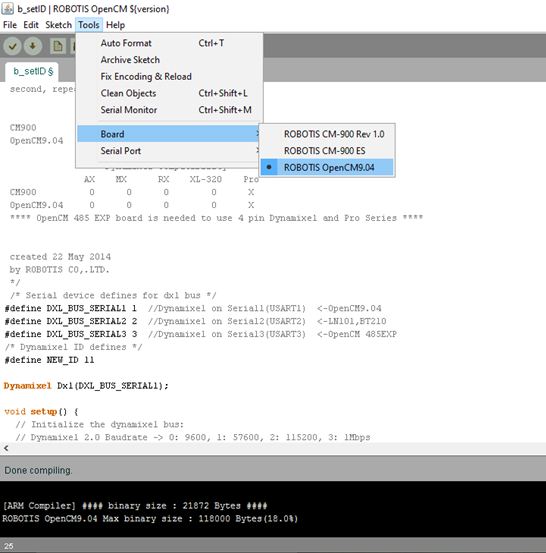Click '#define DXL_BUS_SERIAL1 1' code line
Screen dimensions: 546x553
[71, 309]
